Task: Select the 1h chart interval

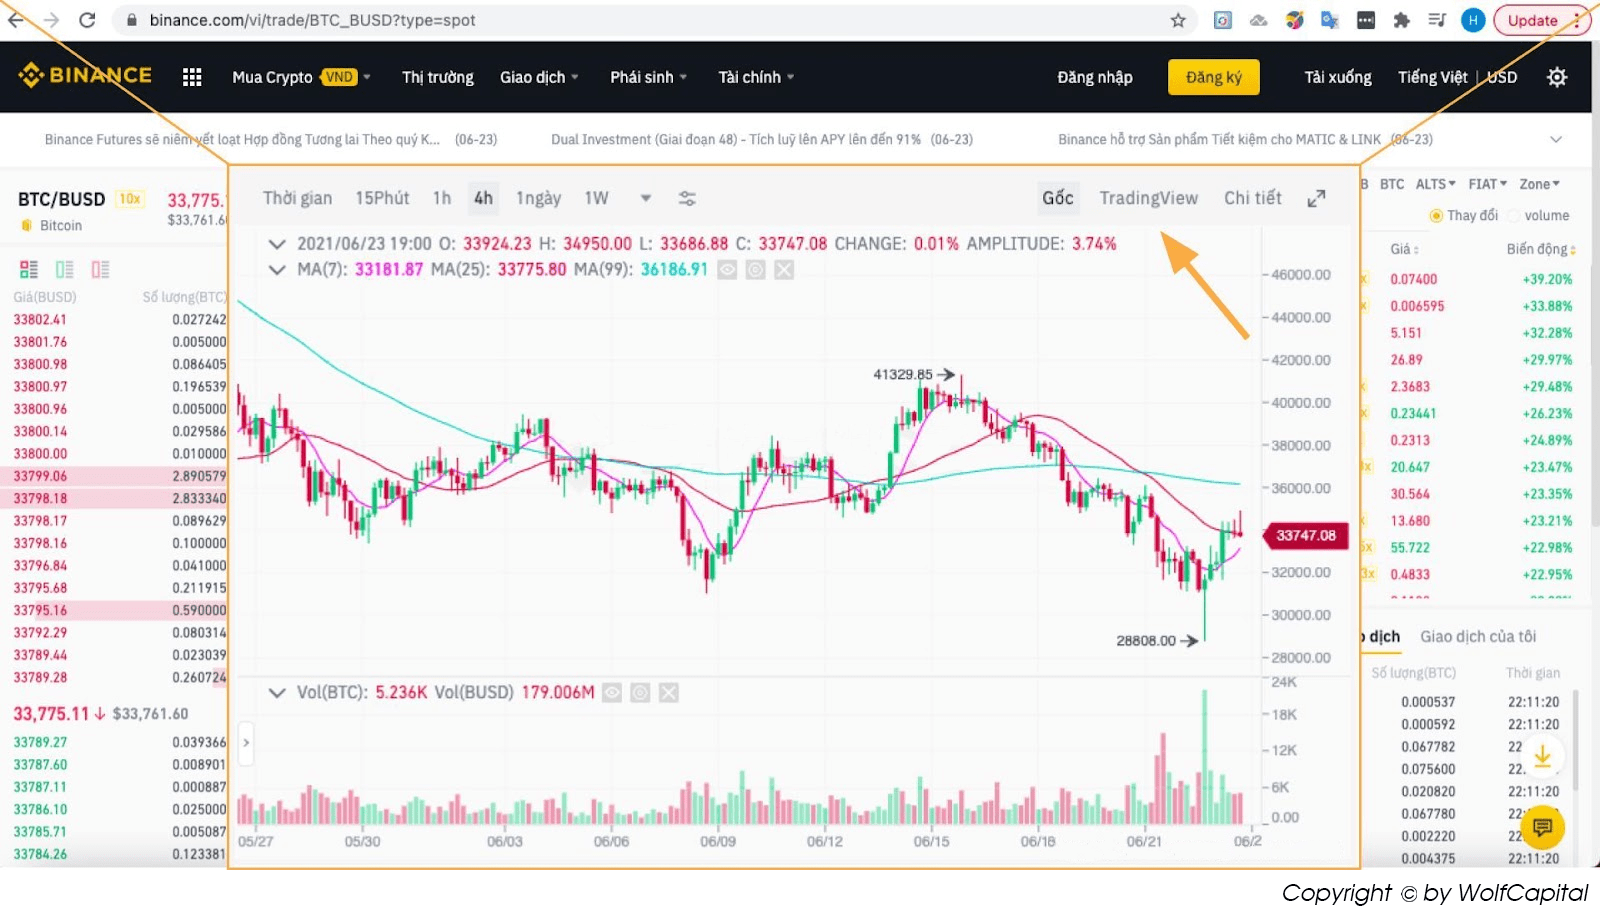Action: 441,198
